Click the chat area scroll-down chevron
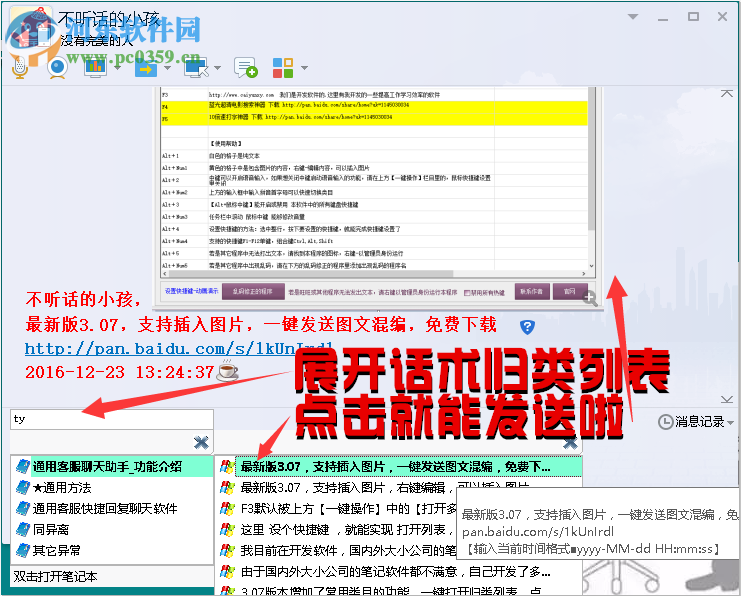The width and height of the screenshot is (741, 596). (727, 400)
